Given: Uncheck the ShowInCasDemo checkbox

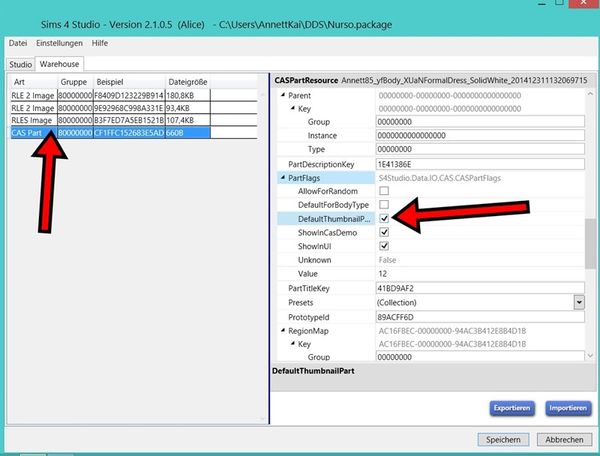Looking at the screenshot, I should coord(384,232).
